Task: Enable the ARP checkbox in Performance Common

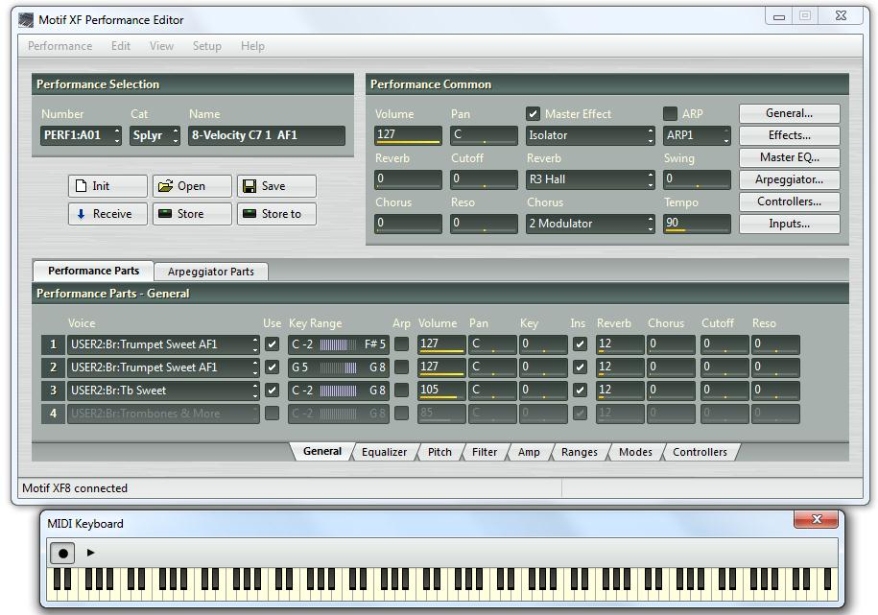Action: click(x=670, y=114)
